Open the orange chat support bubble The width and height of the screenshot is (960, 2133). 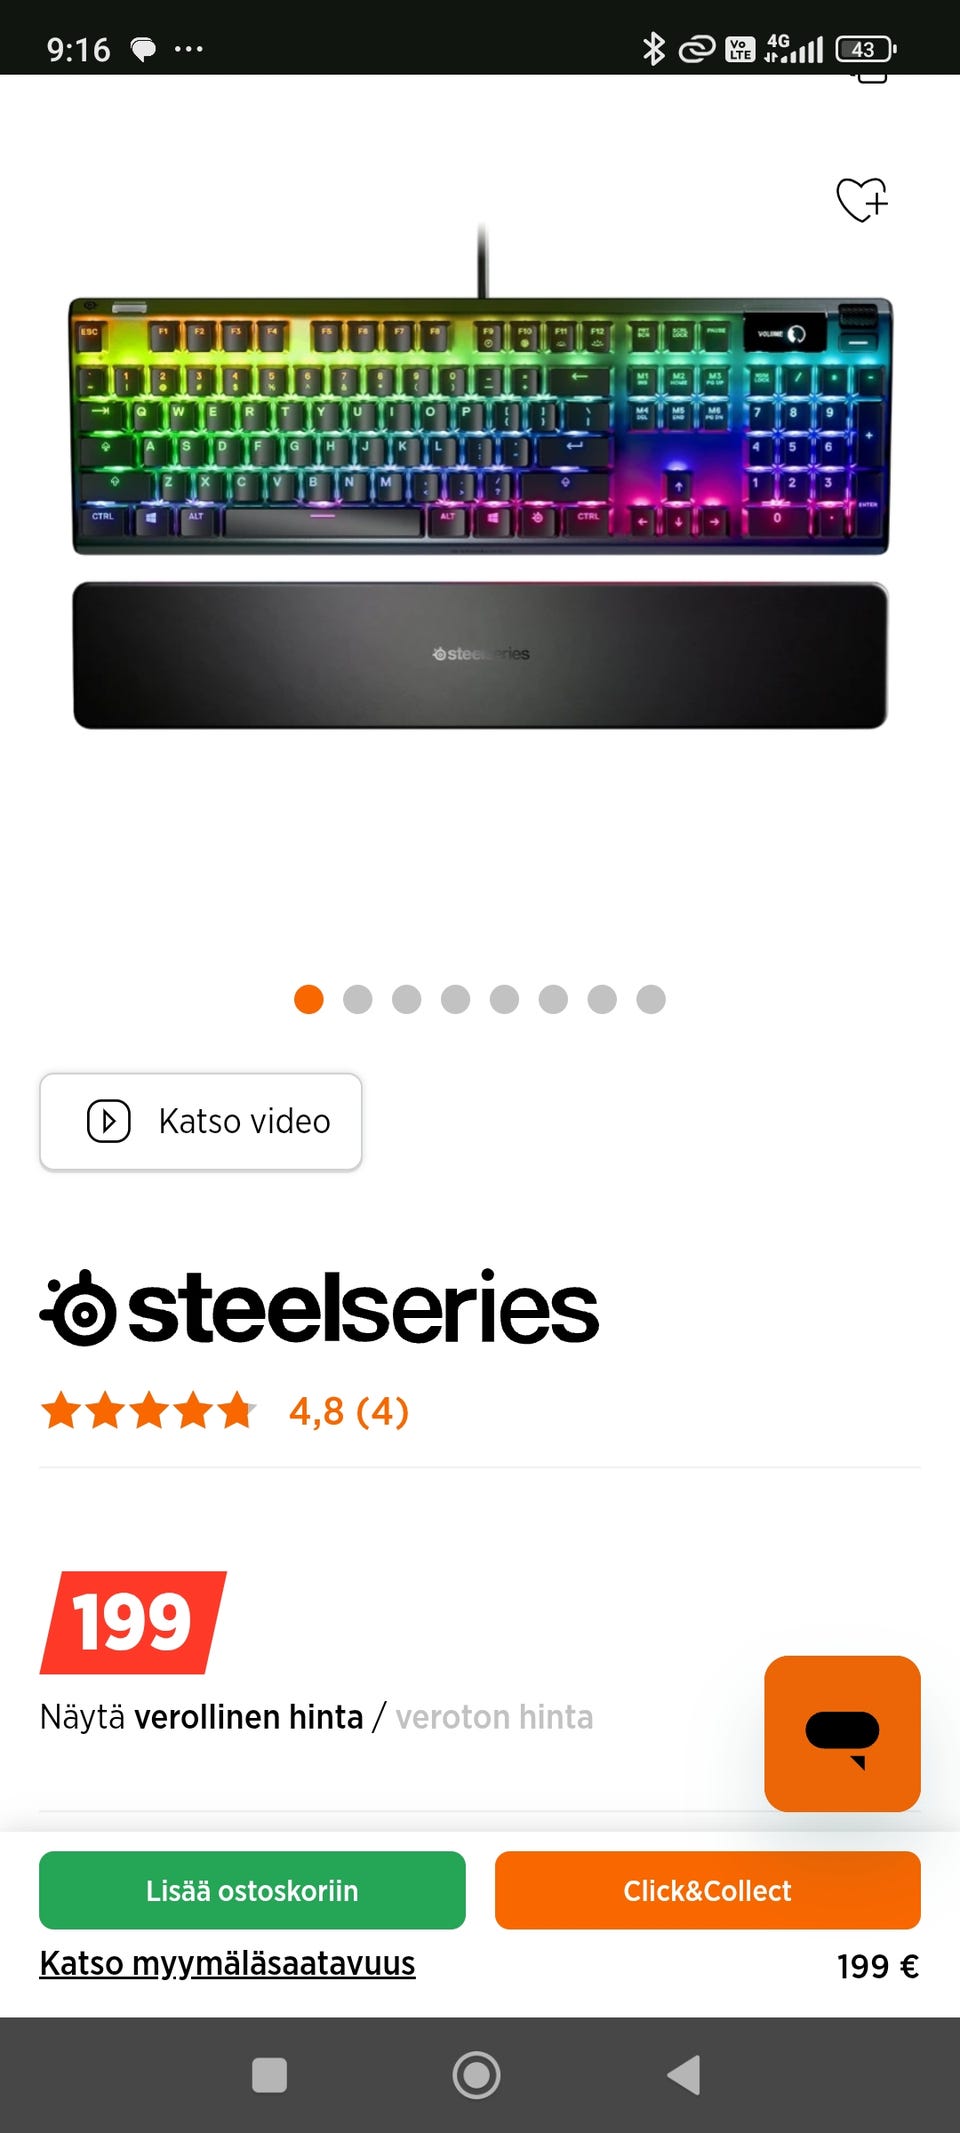pos(842,1733)
